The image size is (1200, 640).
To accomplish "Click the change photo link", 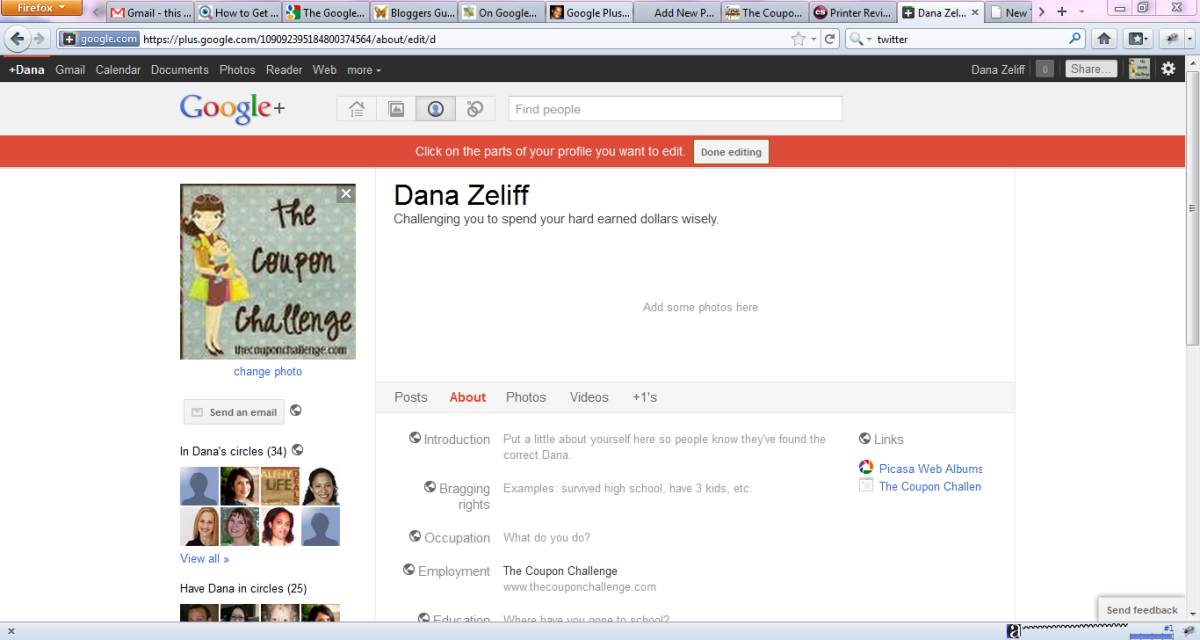I will point(268,371).
